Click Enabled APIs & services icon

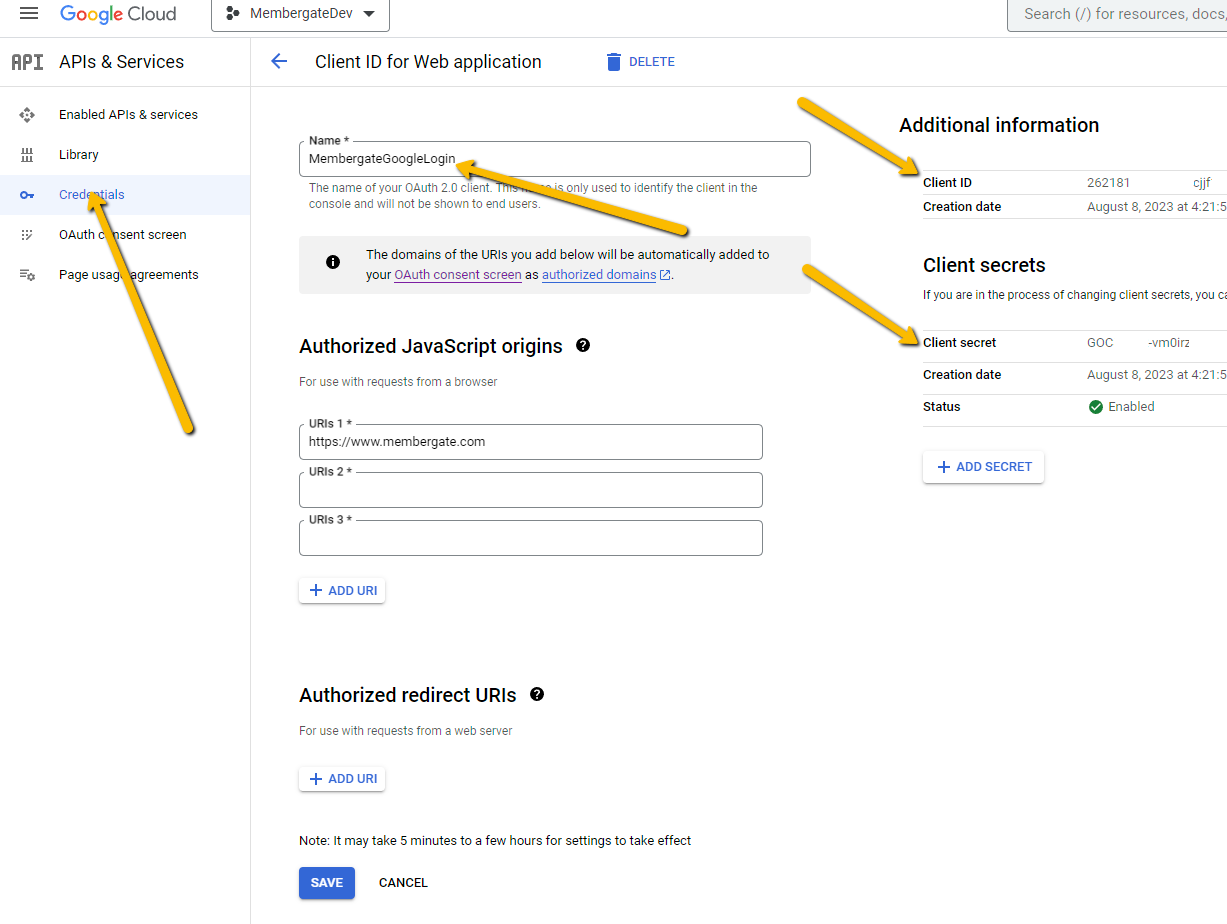point(27,115)
